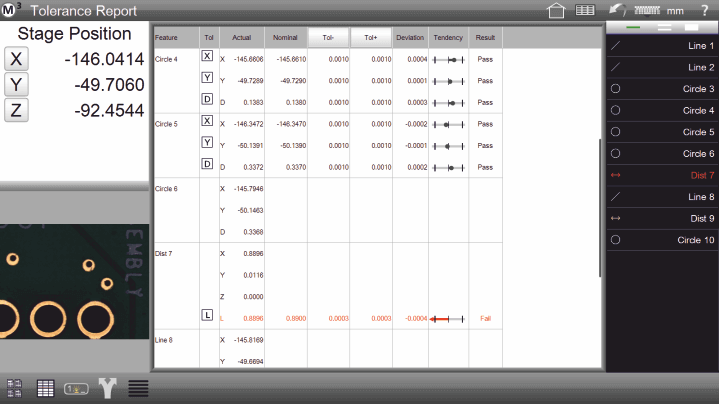Viewport: 719px width, 404px height.
Task: Open the help question mark icon
Action: 706,11
